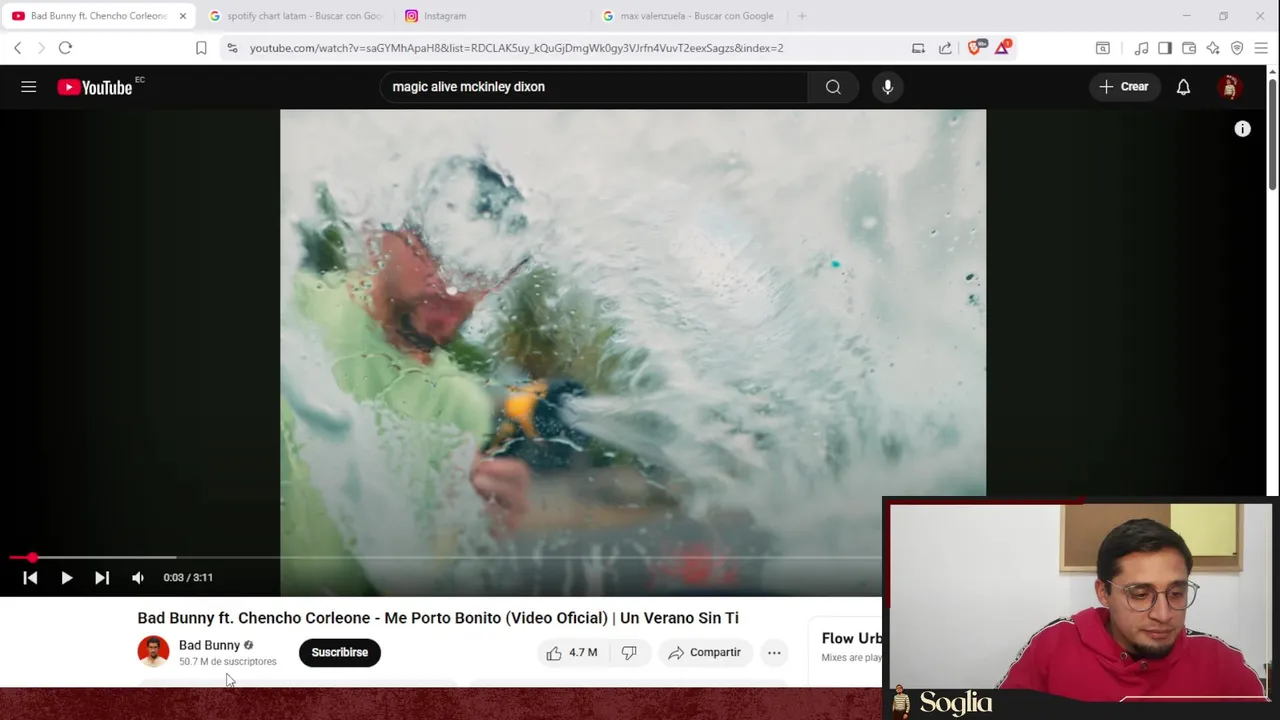Open the account avatar menu
1280x720 pixels.
click(x=1230, y=87)
